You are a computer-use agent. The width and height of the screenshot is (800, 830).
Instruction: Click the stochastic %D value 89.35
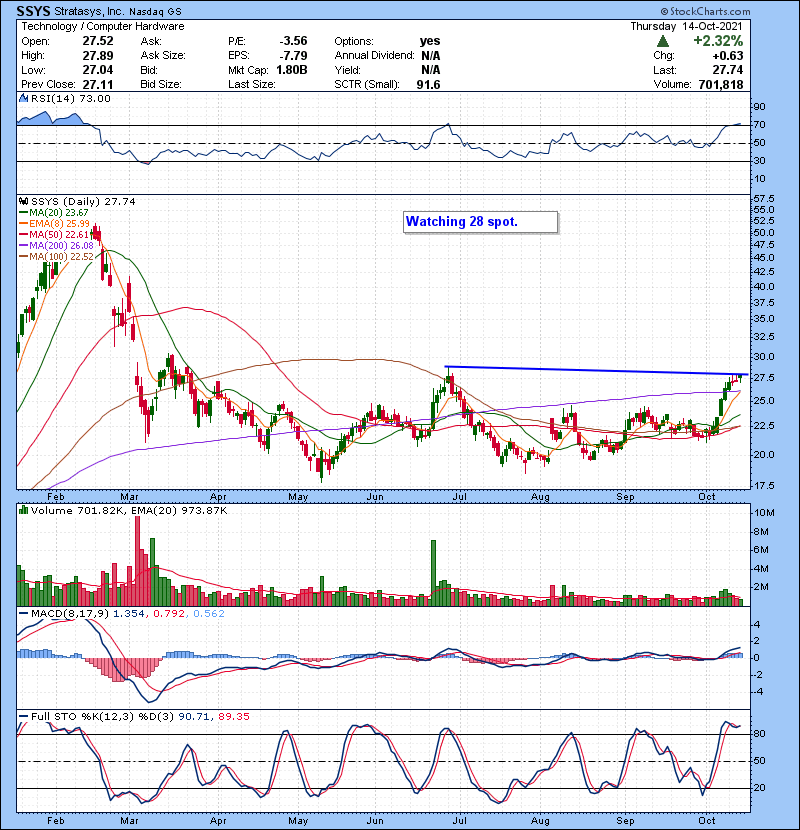[x=233, y=717]
